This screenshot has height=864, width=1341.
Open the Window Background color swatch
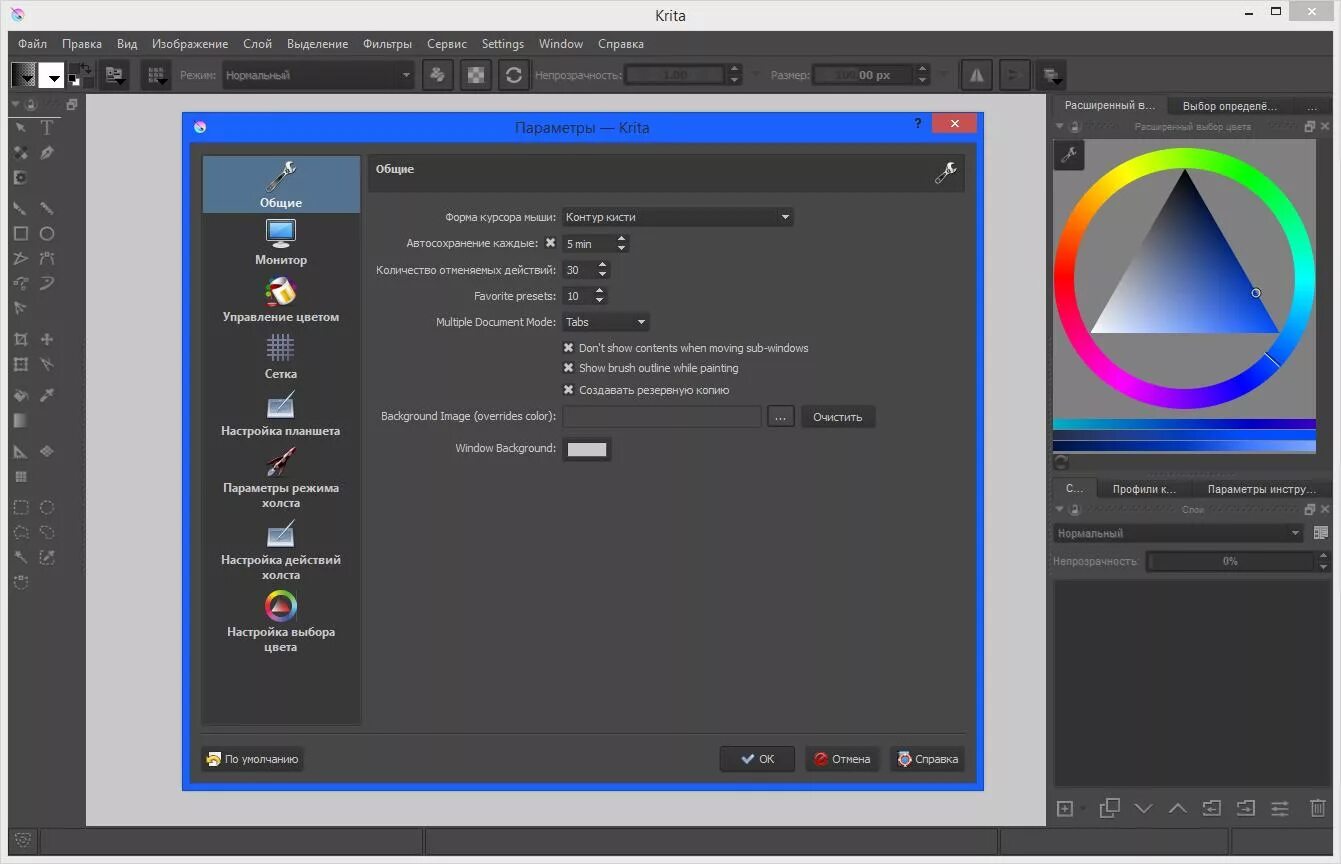tap(587, 449)
